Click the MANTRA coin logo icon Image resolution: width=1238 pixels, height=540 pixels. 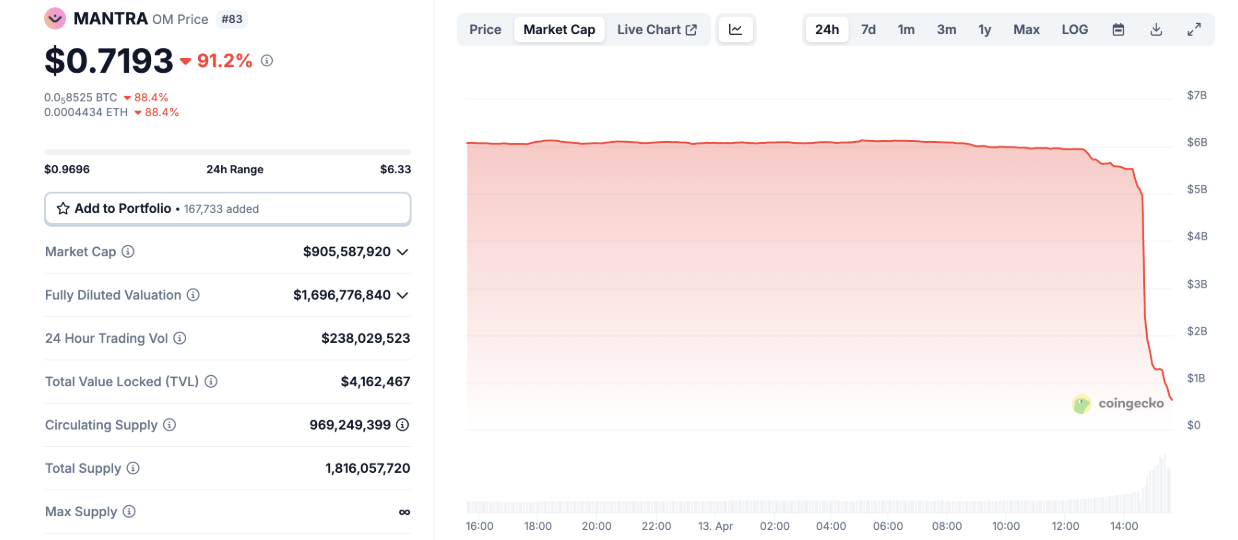coord(55,18)
